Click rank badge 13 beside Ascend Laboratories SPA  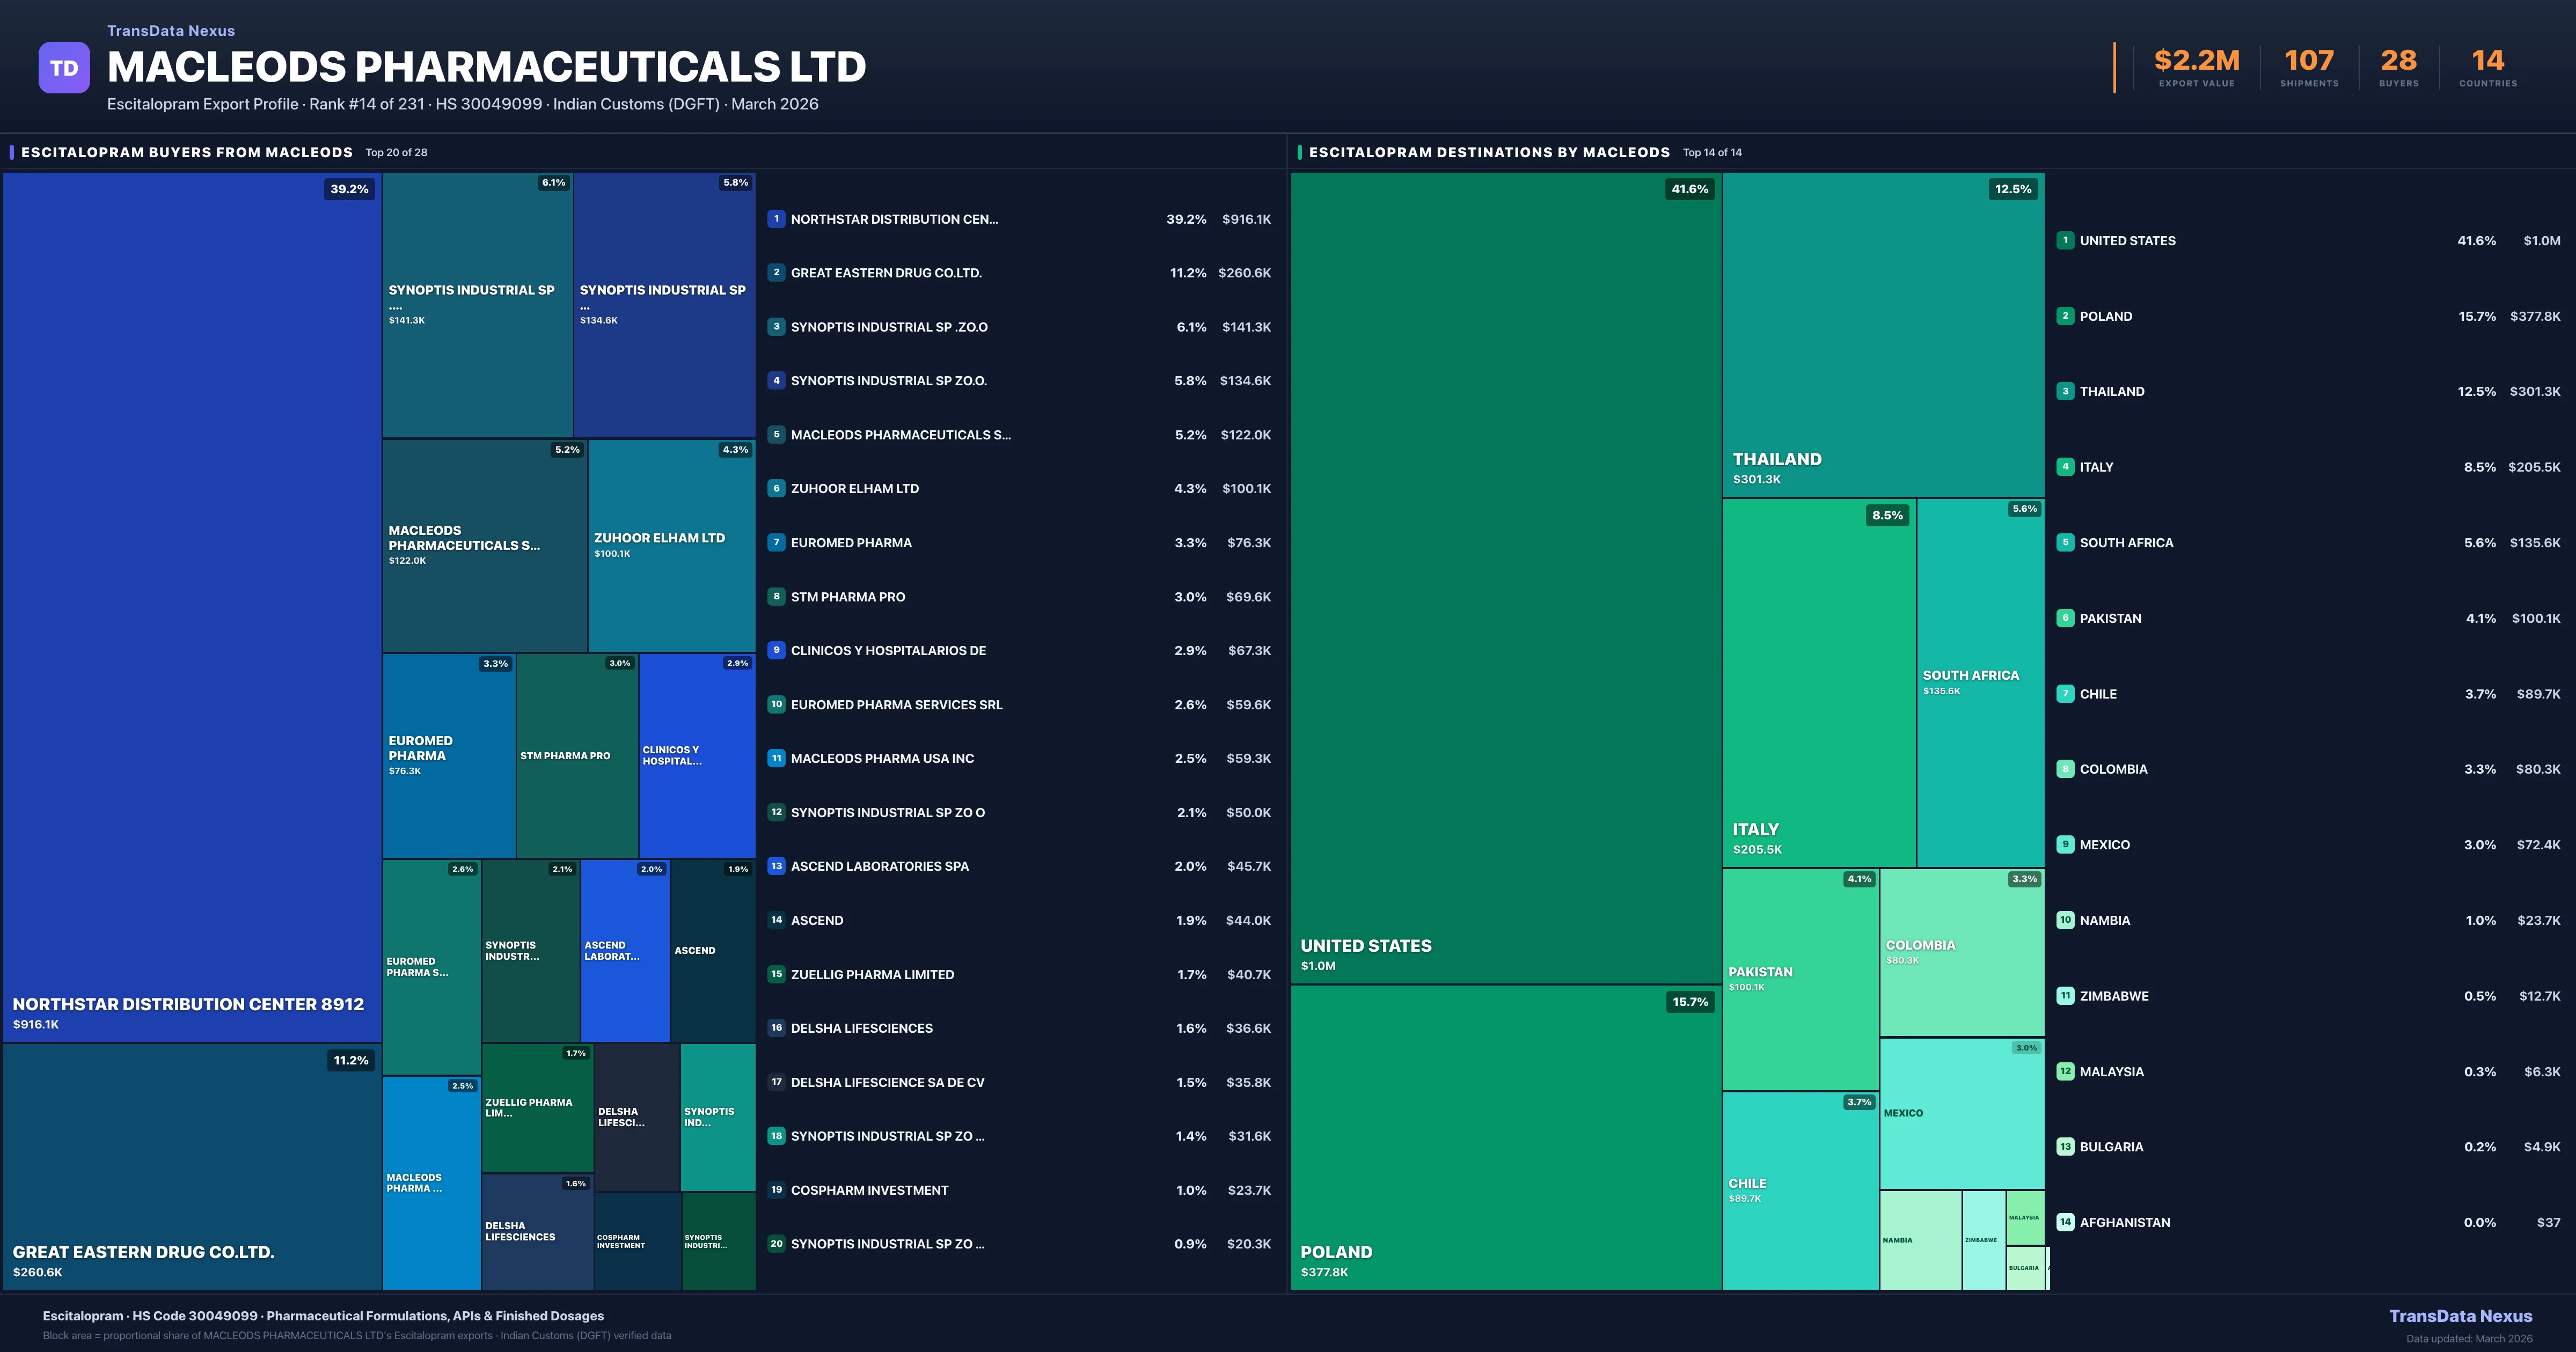[x=776, y=866]
